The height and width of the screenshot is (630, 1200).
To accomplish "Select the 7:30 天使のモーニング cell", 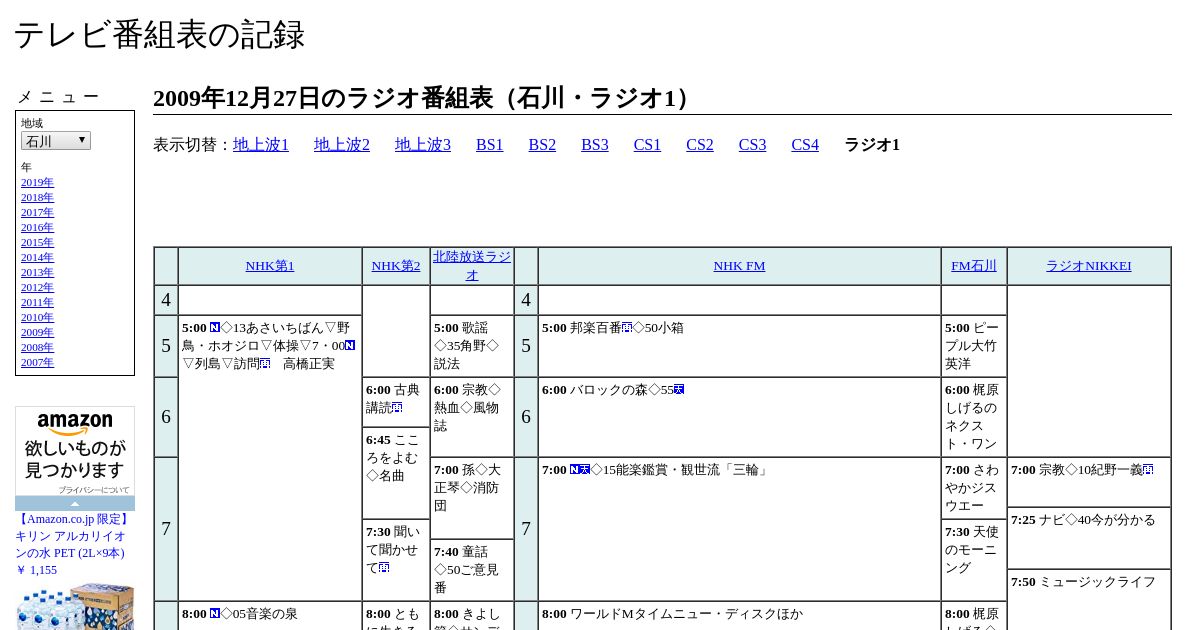I will pos(974,560).
